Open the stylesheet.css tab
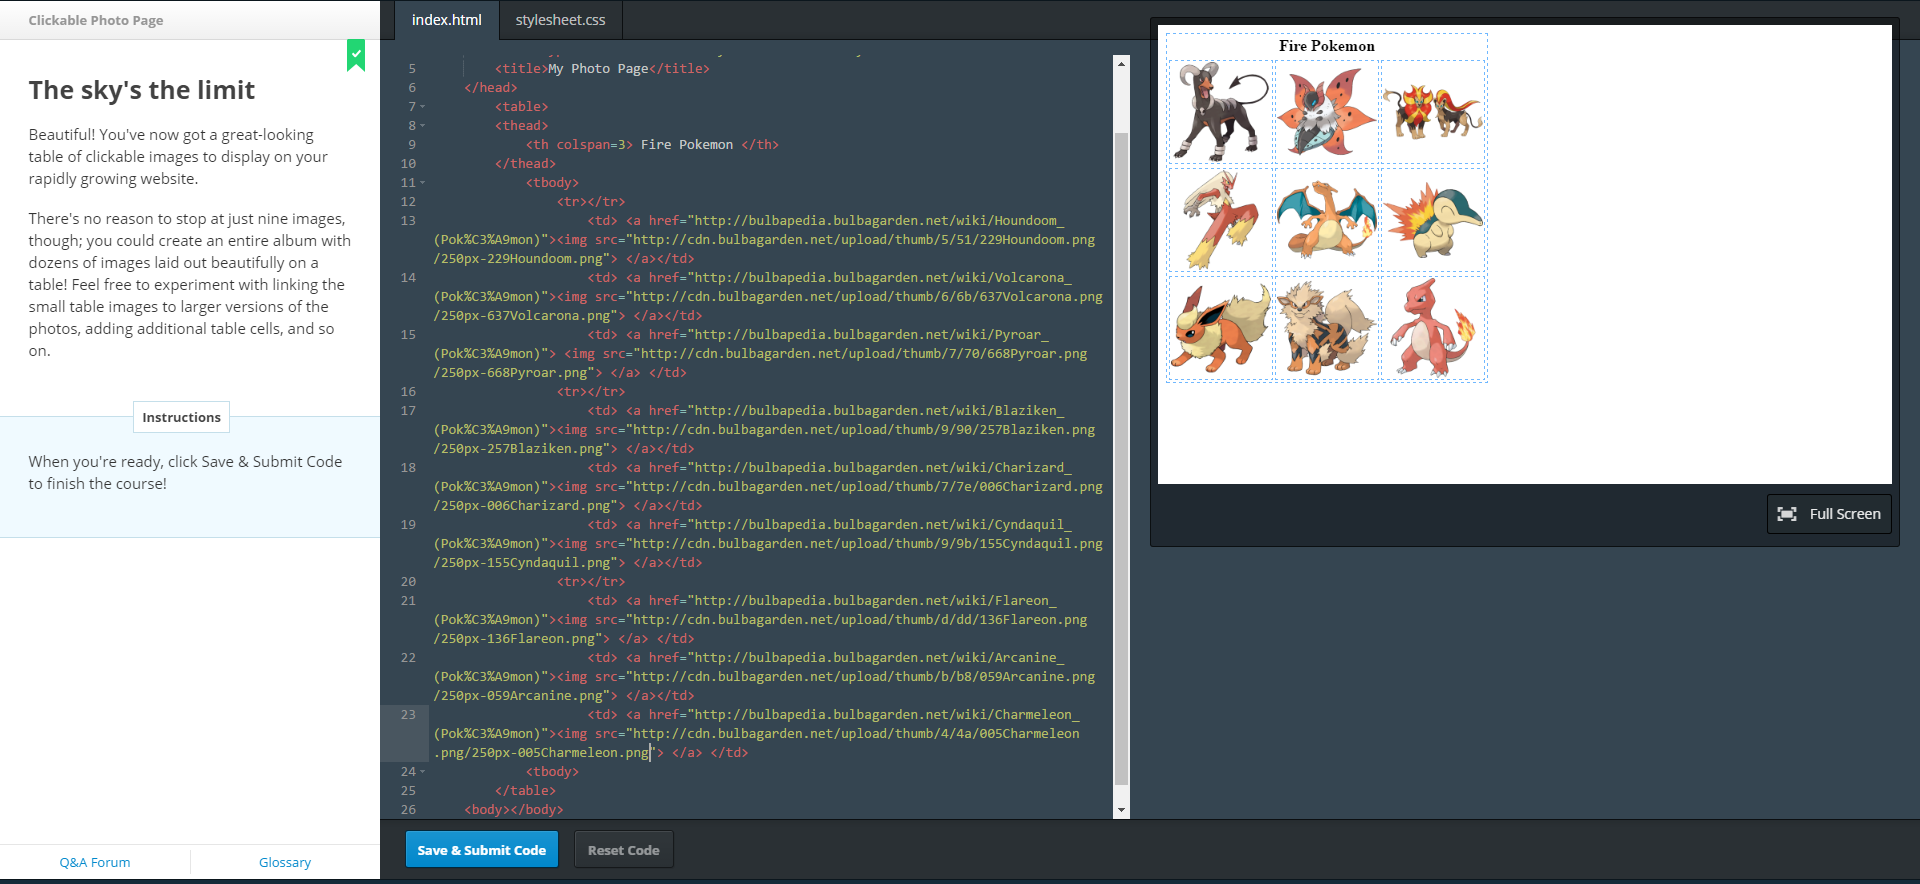Image resolution: width=1920 pixels, height=884 pixels. pyautogui.click(x=560, y=20)
